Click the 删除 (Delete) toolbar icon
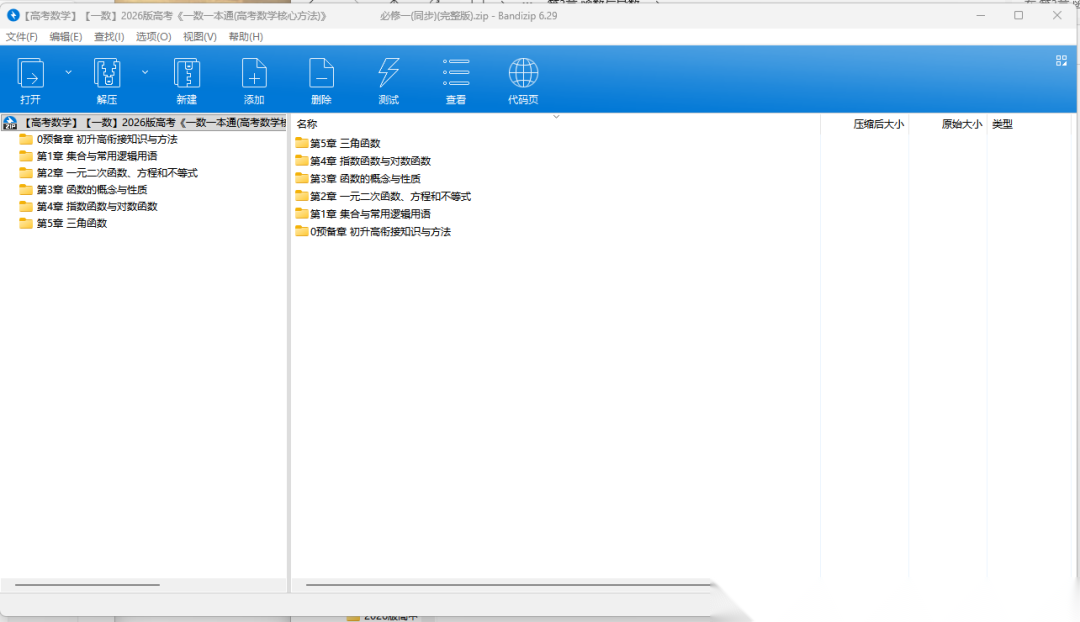1080x622 pixels. [321, 74]
